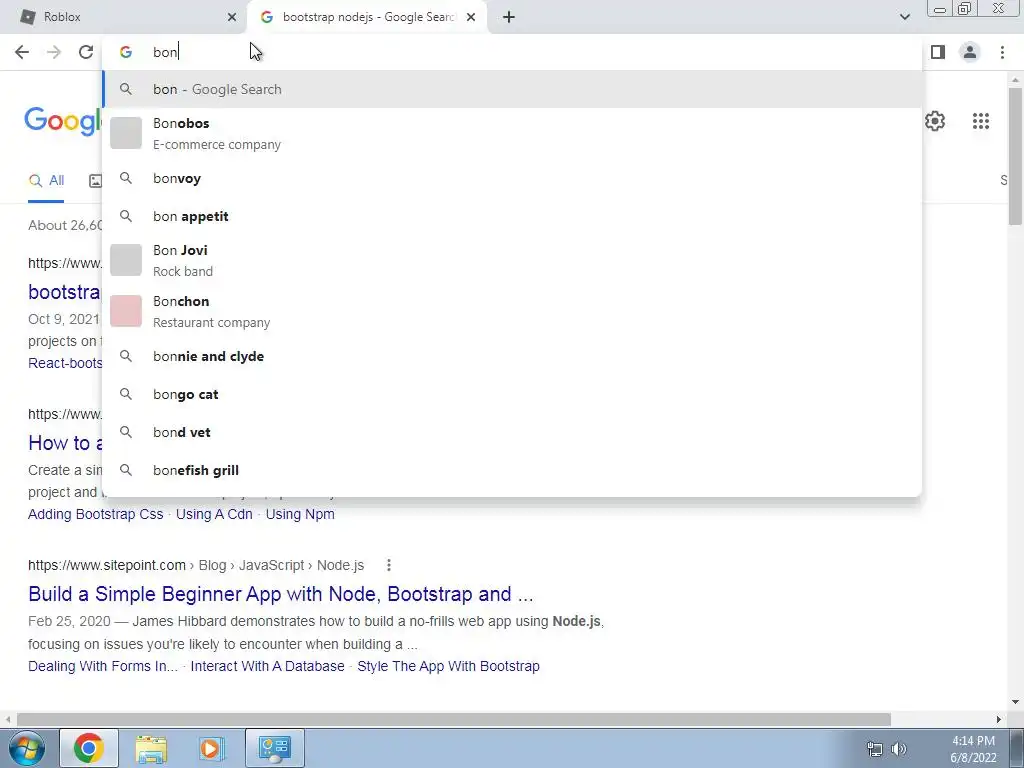
Task: Choose the Bon Jovi rock band suggestion
Action: (512, 260)
